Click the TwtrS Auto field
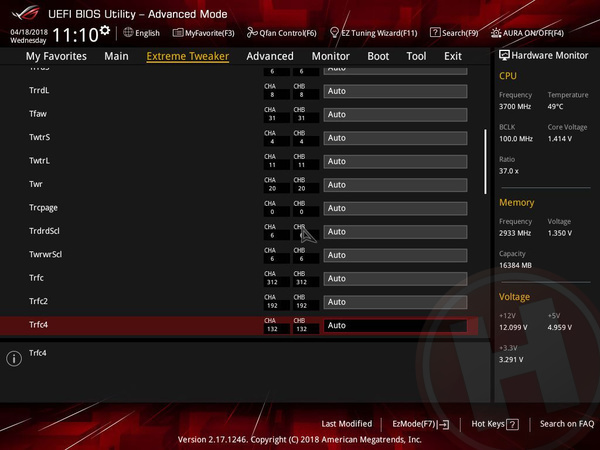 point(395,138)
